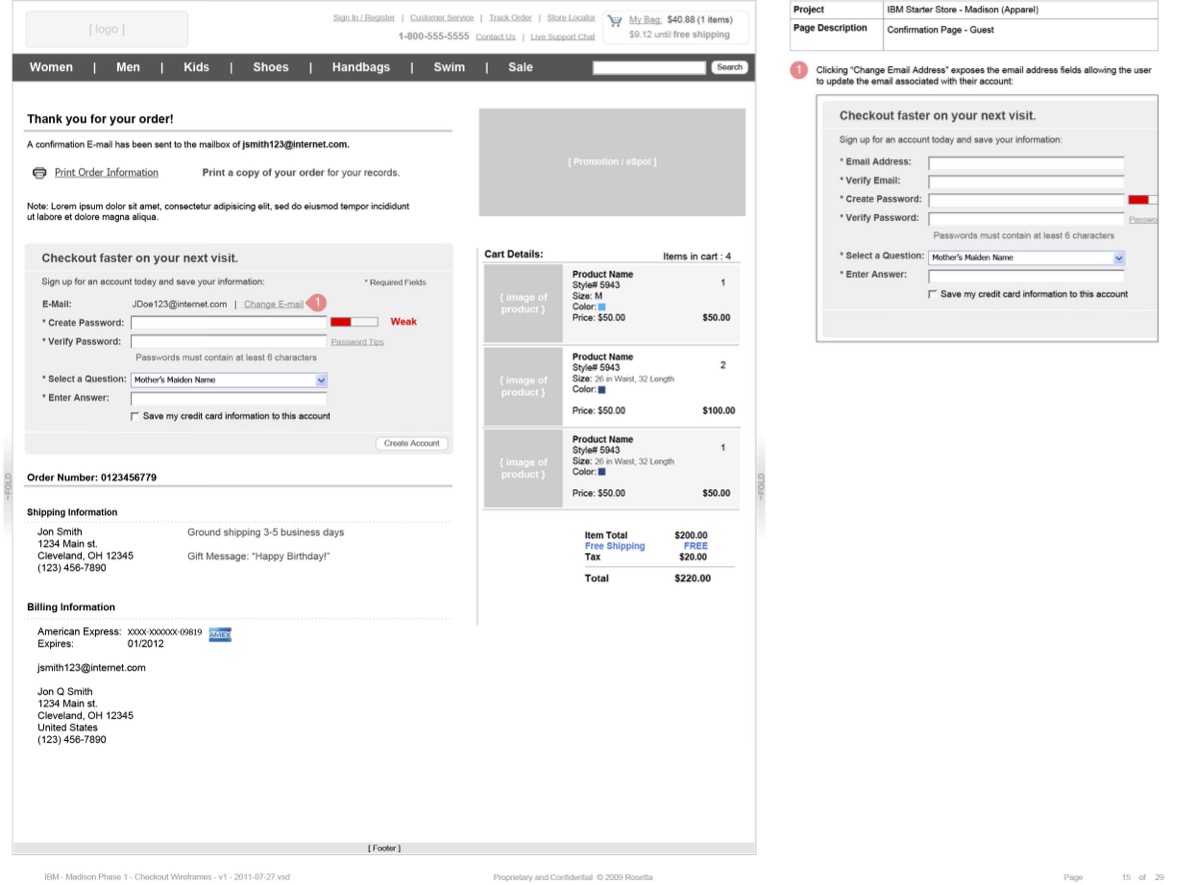1196x885 pixels.
Task: Check Save my credit card box in annotation panel
Action: tap(932, 294)
